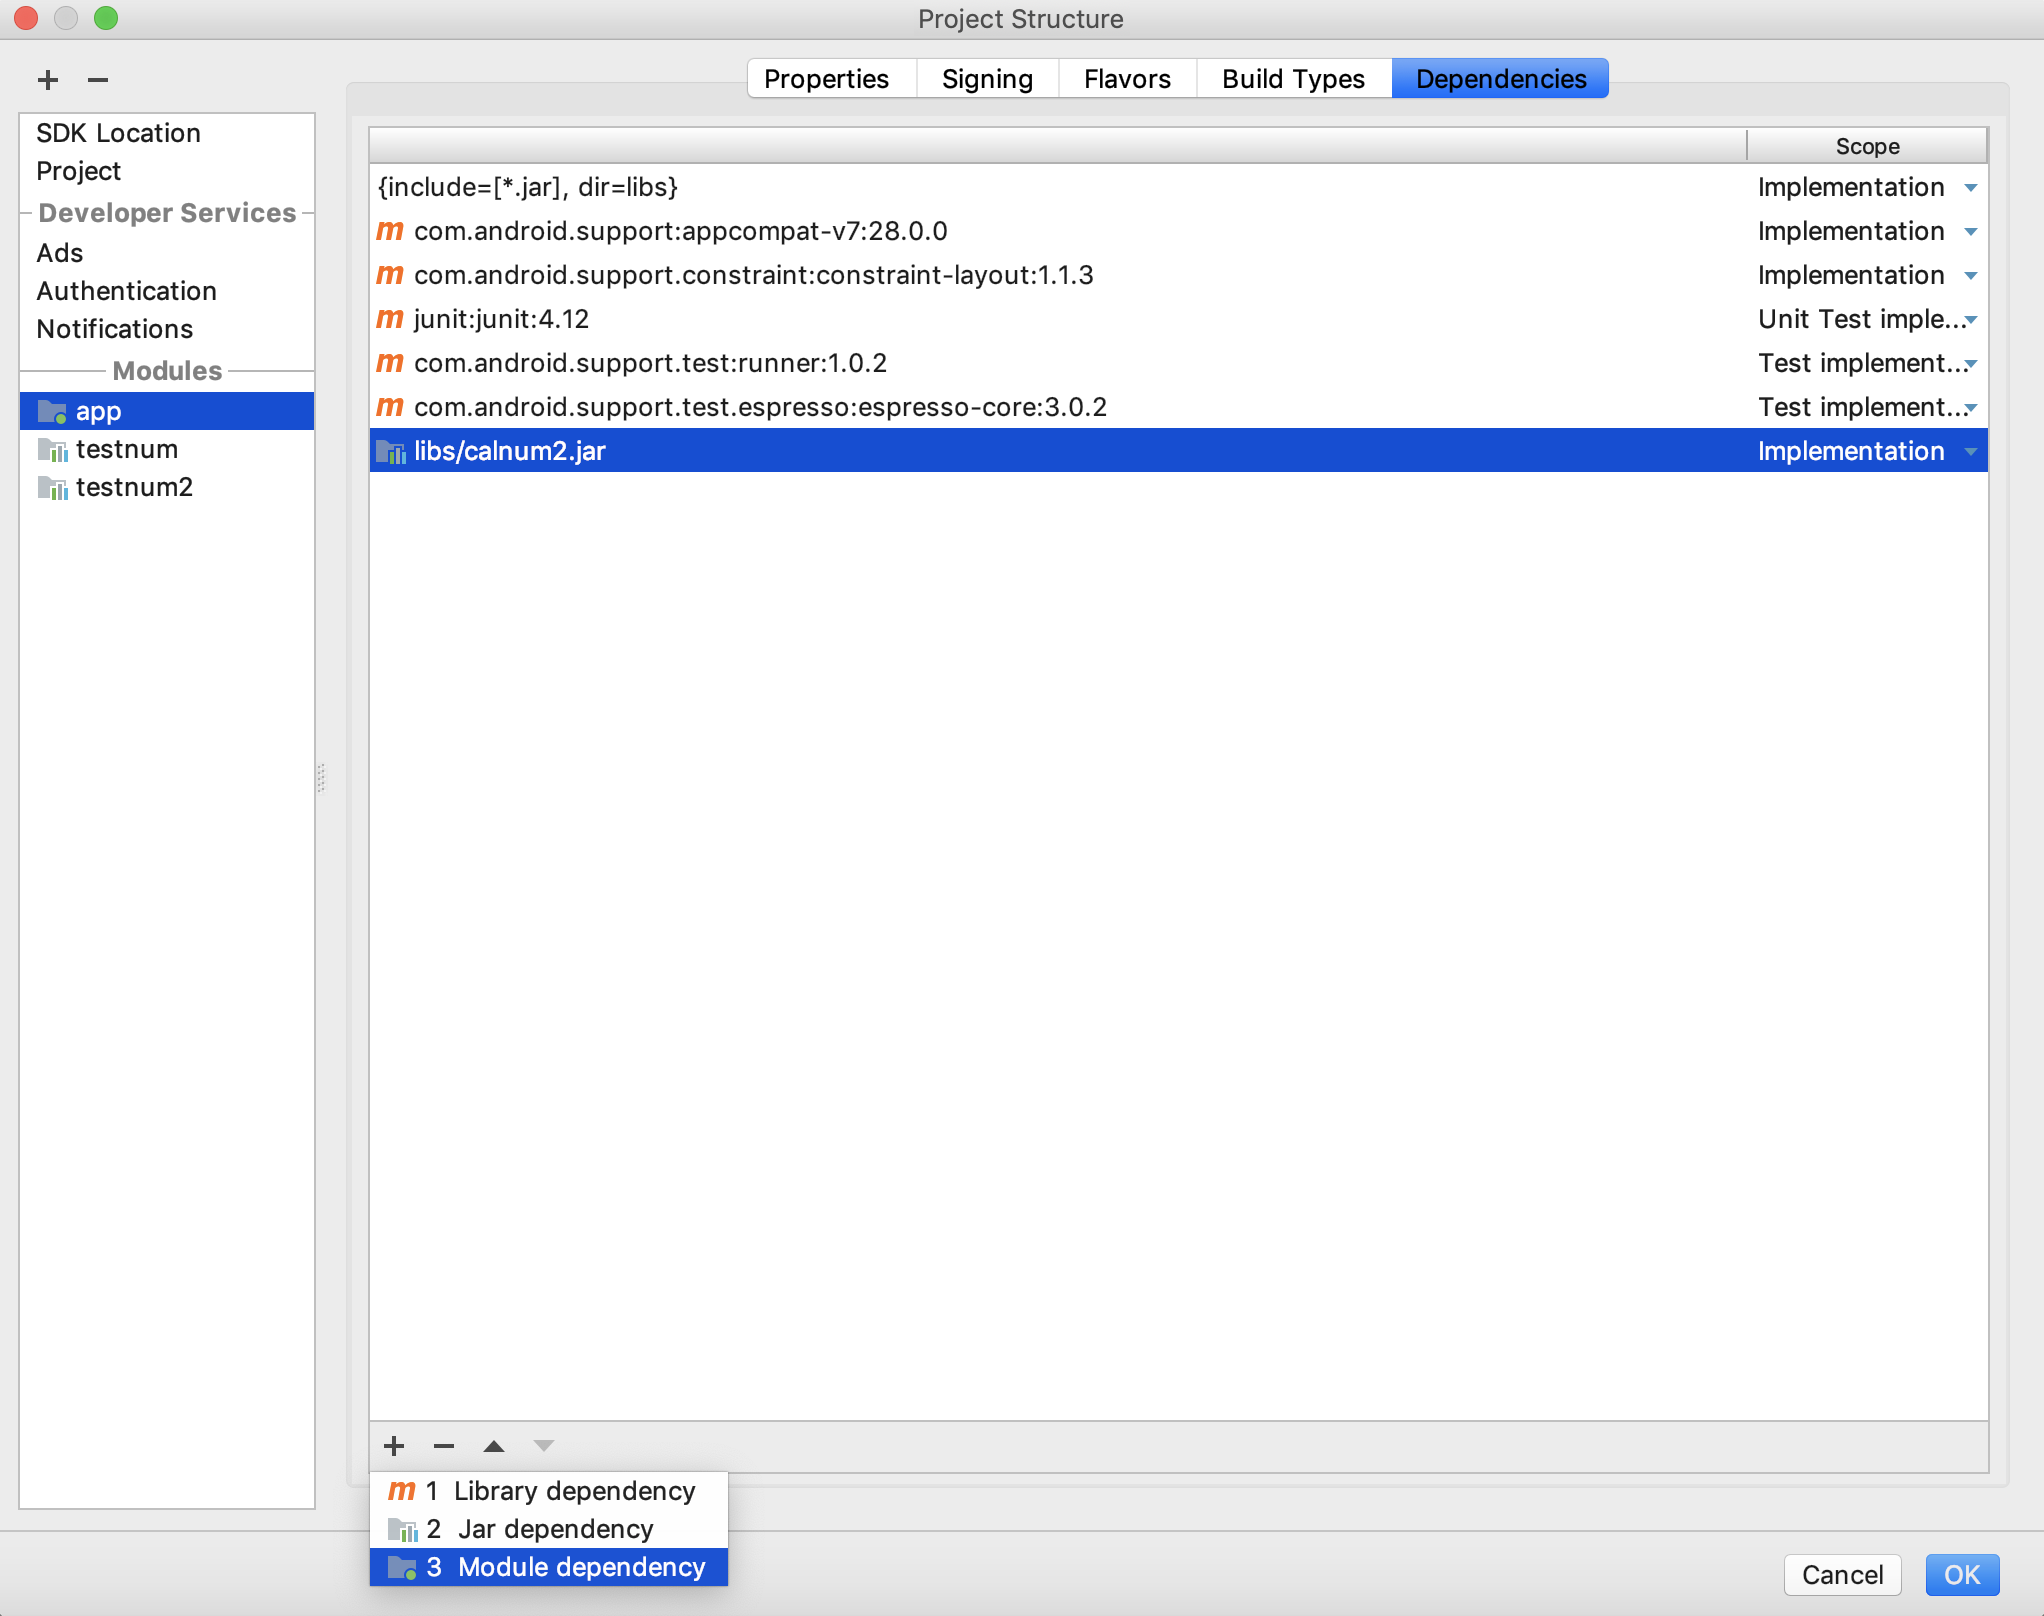2044x1616 pixels.
Task: Add a new module with the sidebar plus icon
Action: tap(48, 80)
